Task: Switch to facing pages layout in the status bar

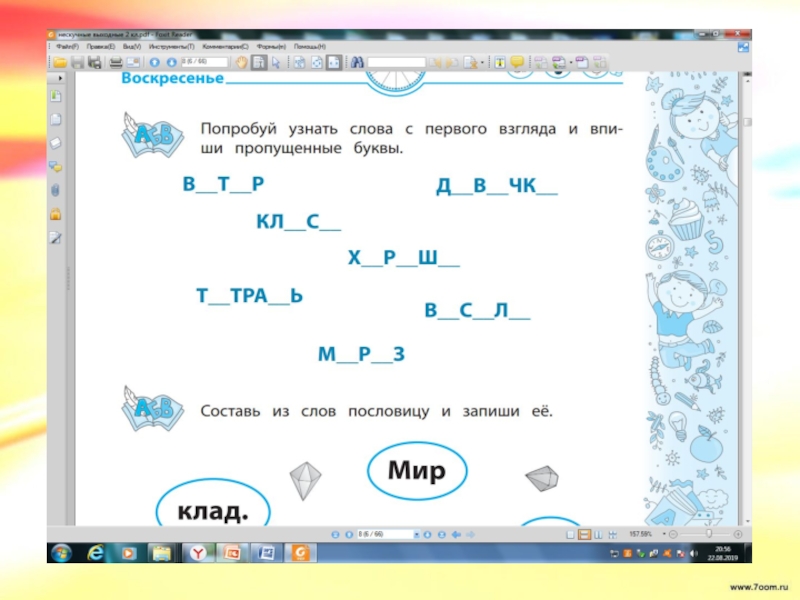Action: 598,535
